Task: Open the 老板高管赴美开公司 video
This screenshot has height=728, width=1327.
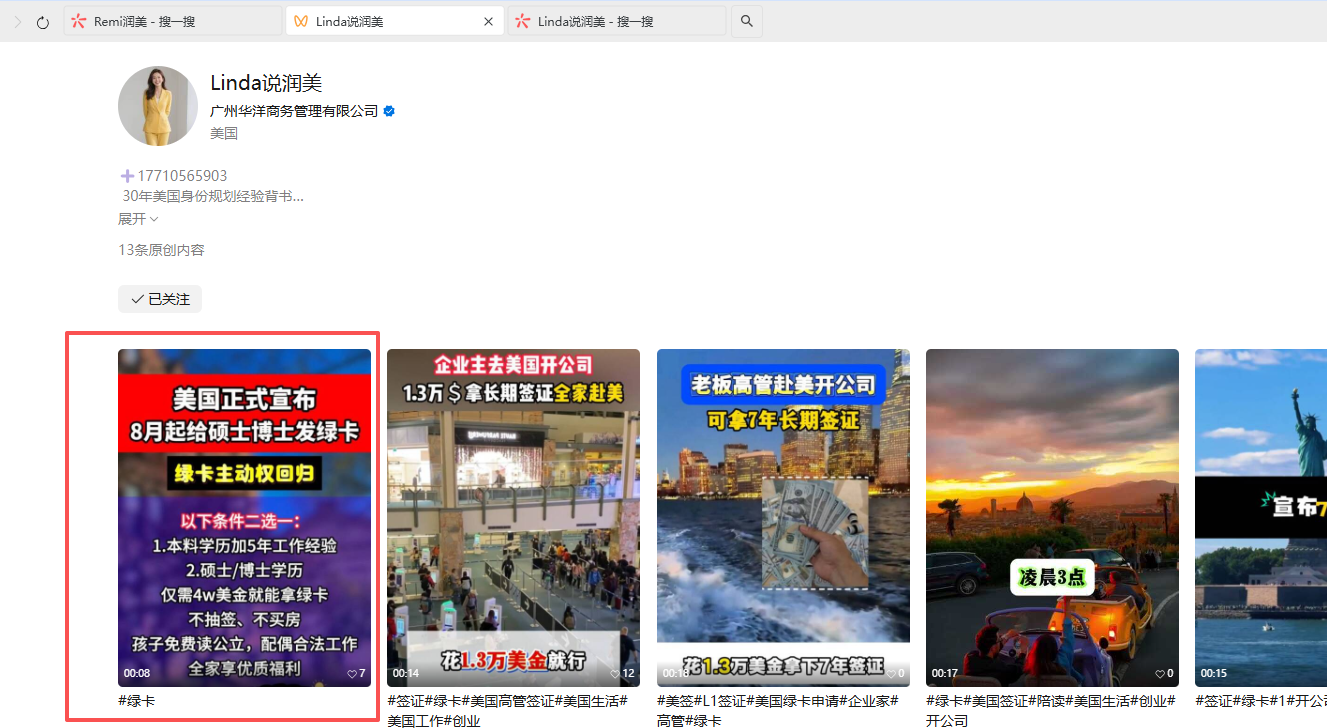Action: [783, 517]
